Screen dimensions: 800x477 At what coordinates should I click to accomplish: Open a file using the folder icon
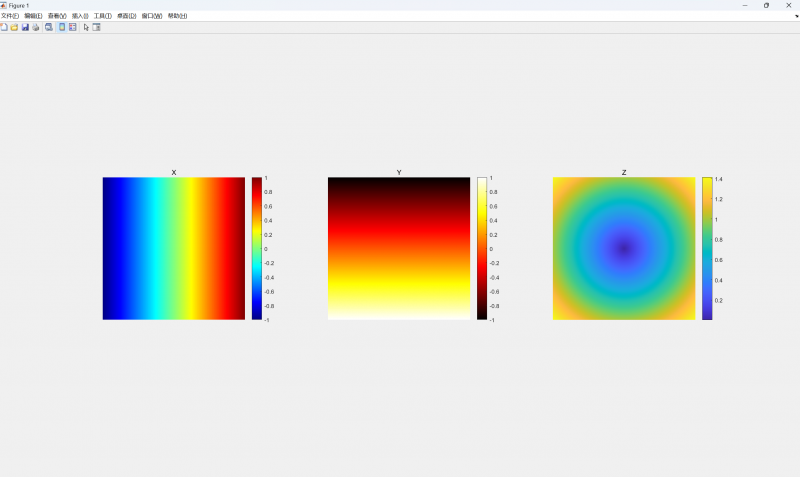pyautogui.click(x=14, y=27)
